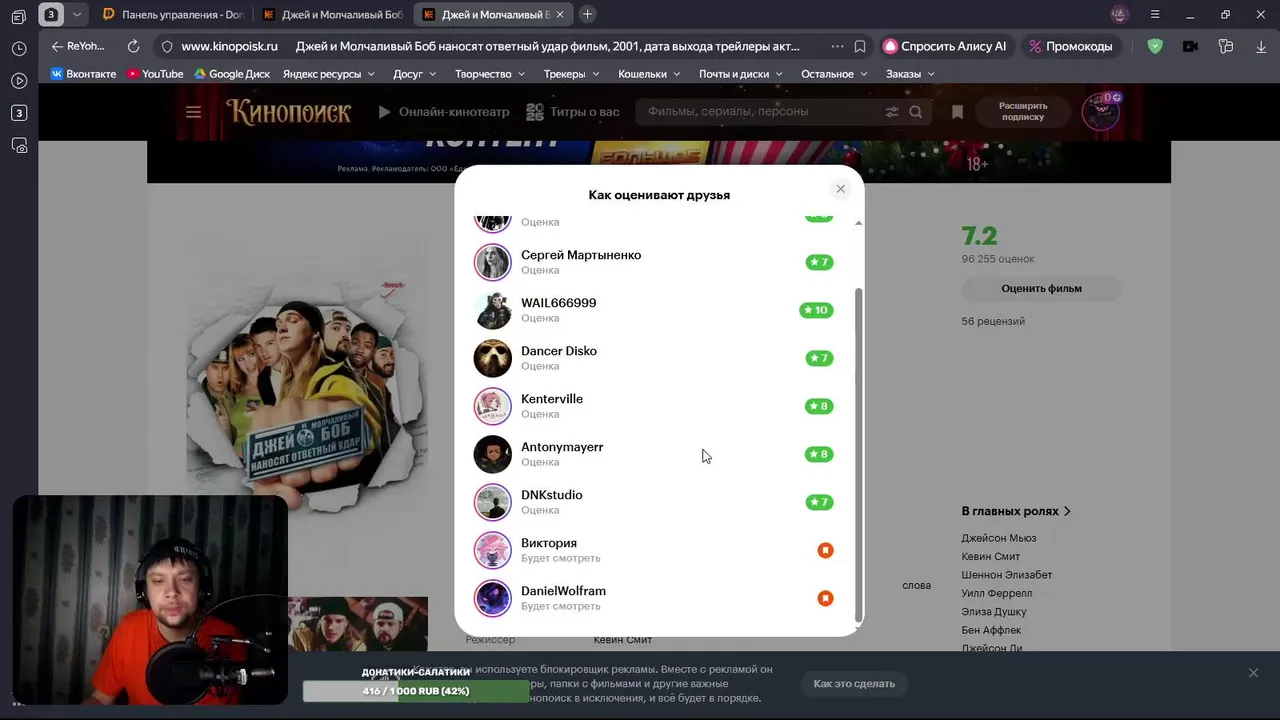Expand Трекеры bookmarks folder

click(572, 74)
